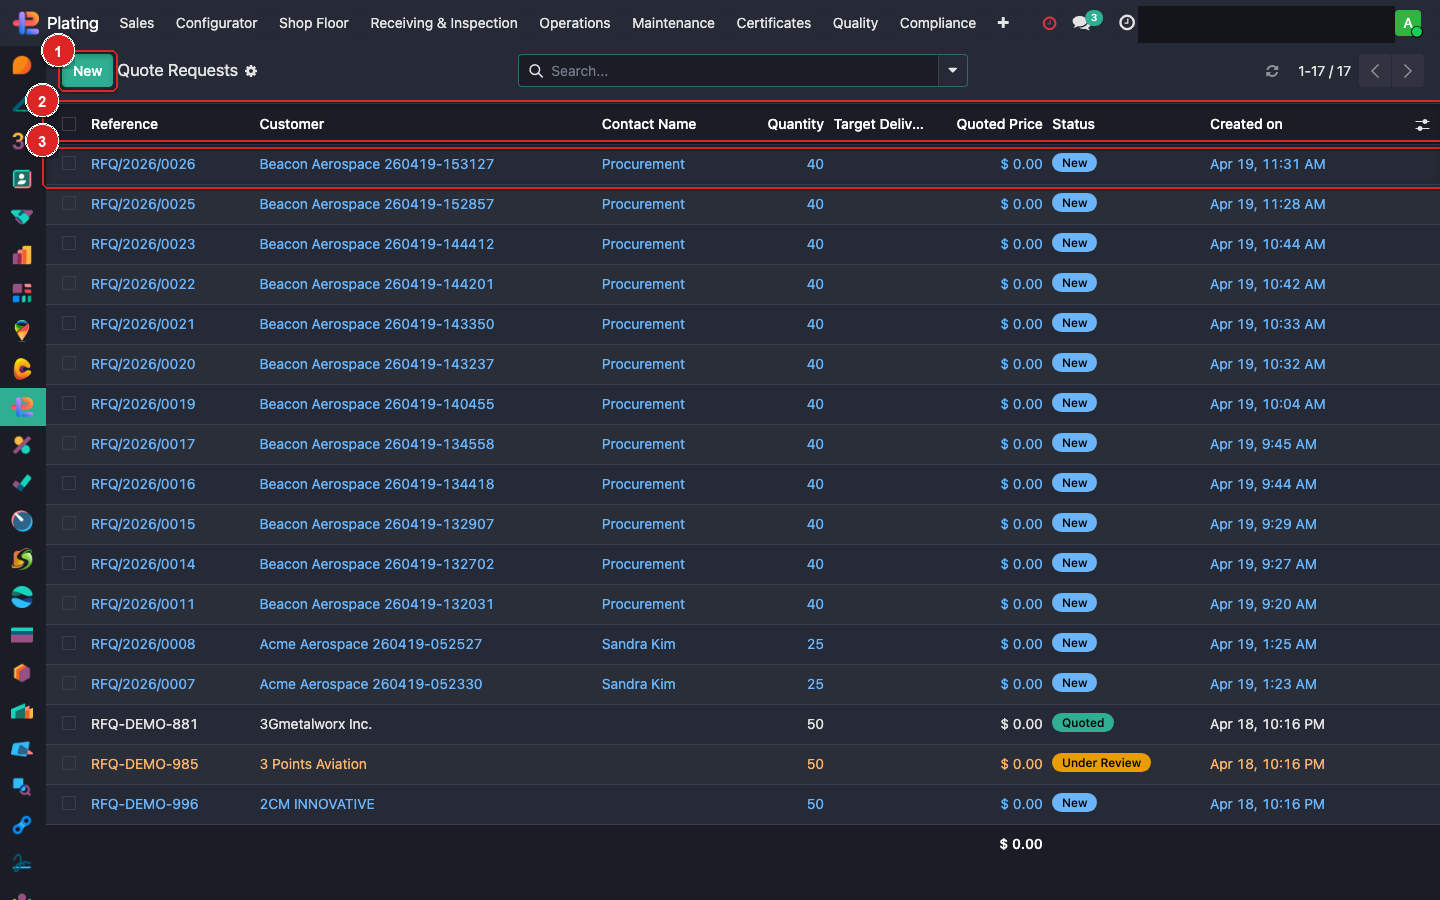Go to next page with right chevron
Screen dimensions: 1440x900
[1407, 71]
